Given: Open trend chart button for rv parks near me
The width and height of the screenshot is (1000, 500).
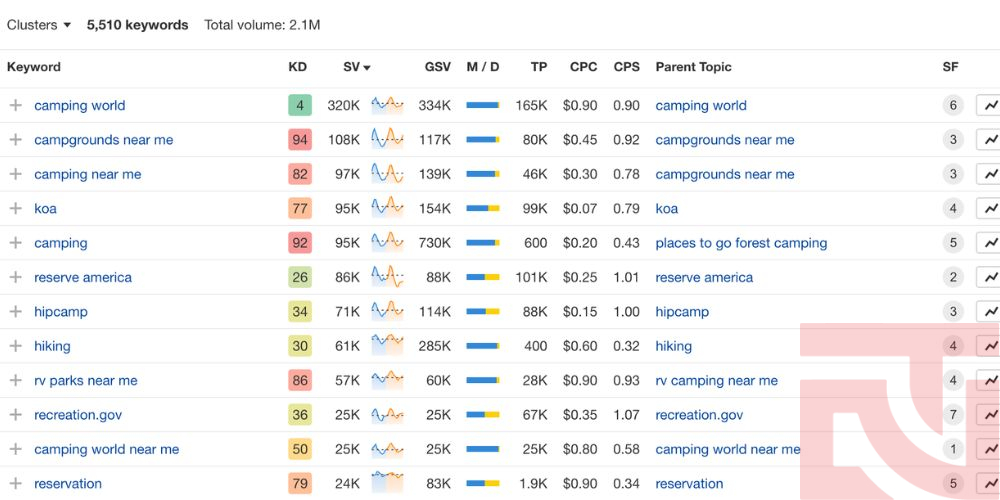Looking at the screenshot, I should [x=989, y=381].
